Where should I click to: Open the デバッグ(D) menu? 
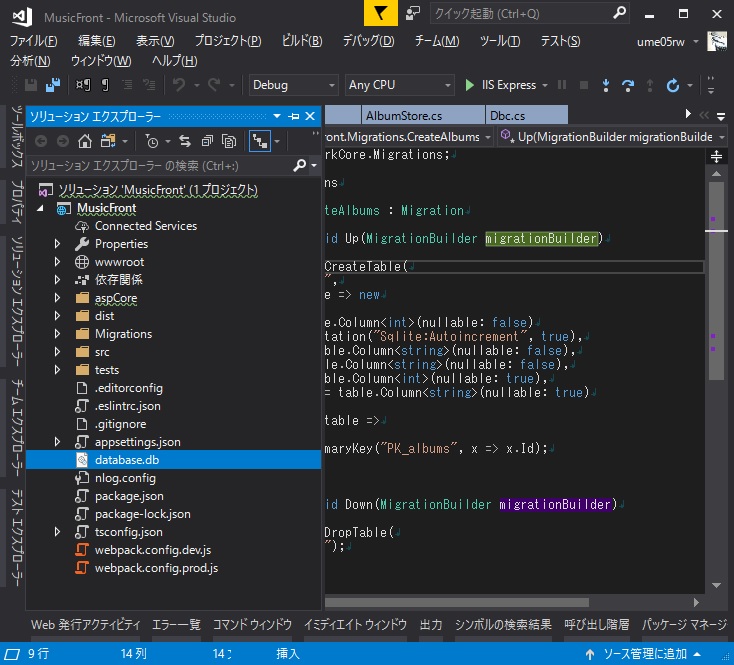coord(368,41)
